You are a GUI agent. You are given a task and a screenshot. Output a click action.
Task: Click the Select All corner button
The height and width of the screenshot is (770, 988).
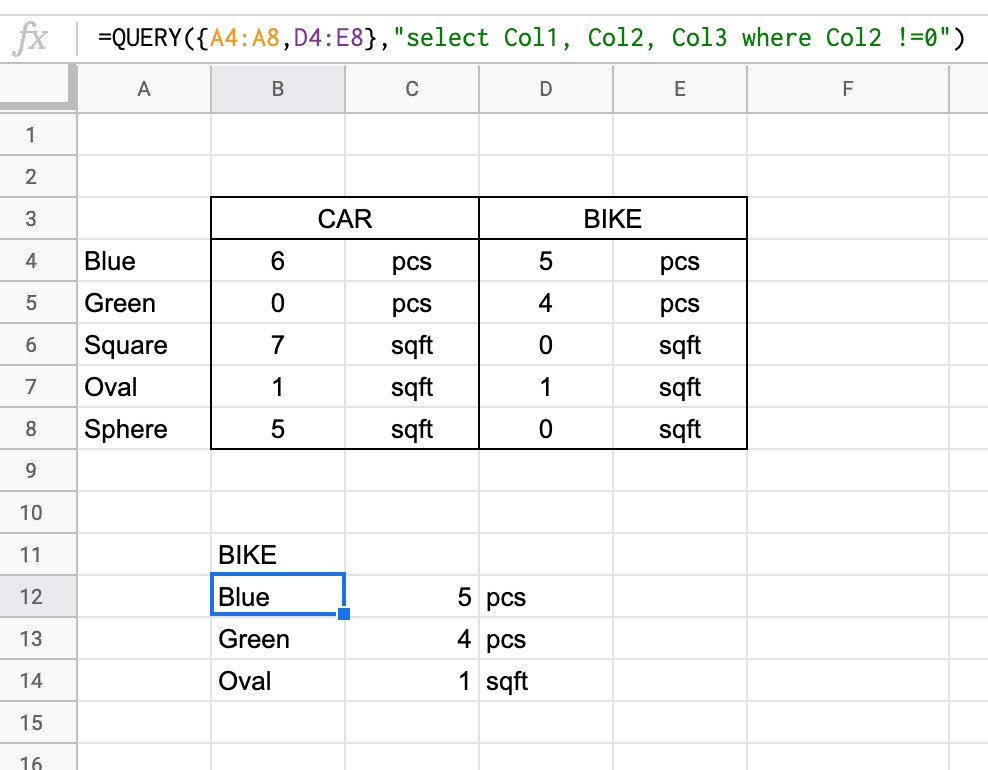pyautogui.click(x=38, y=88)
